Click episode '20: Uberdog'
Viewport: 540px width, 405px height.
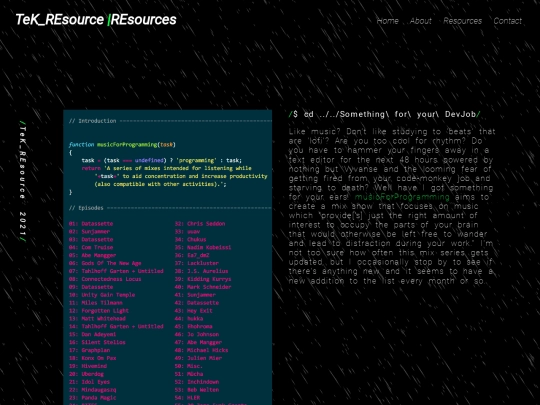(86, 374)
